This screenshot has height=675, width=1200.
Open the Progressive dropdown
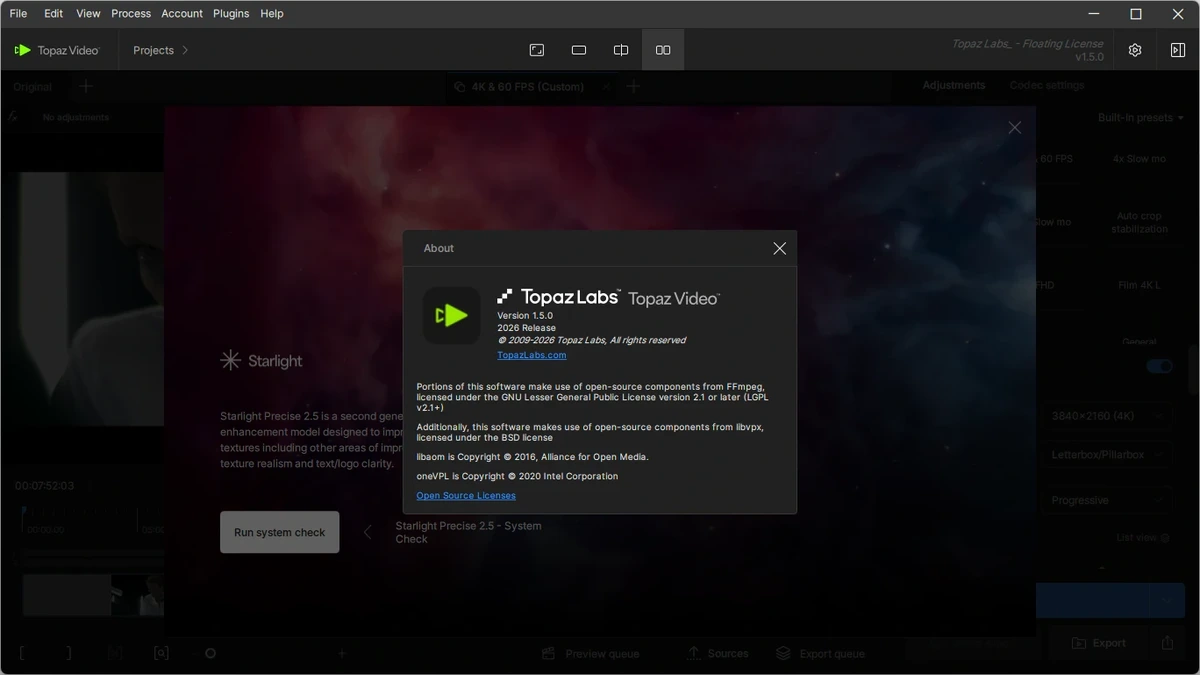(1105, 499)
